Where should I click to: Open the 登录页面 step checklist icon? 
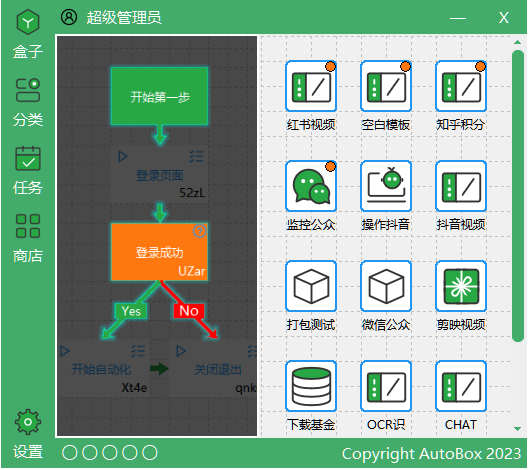(x=197, y=157)
